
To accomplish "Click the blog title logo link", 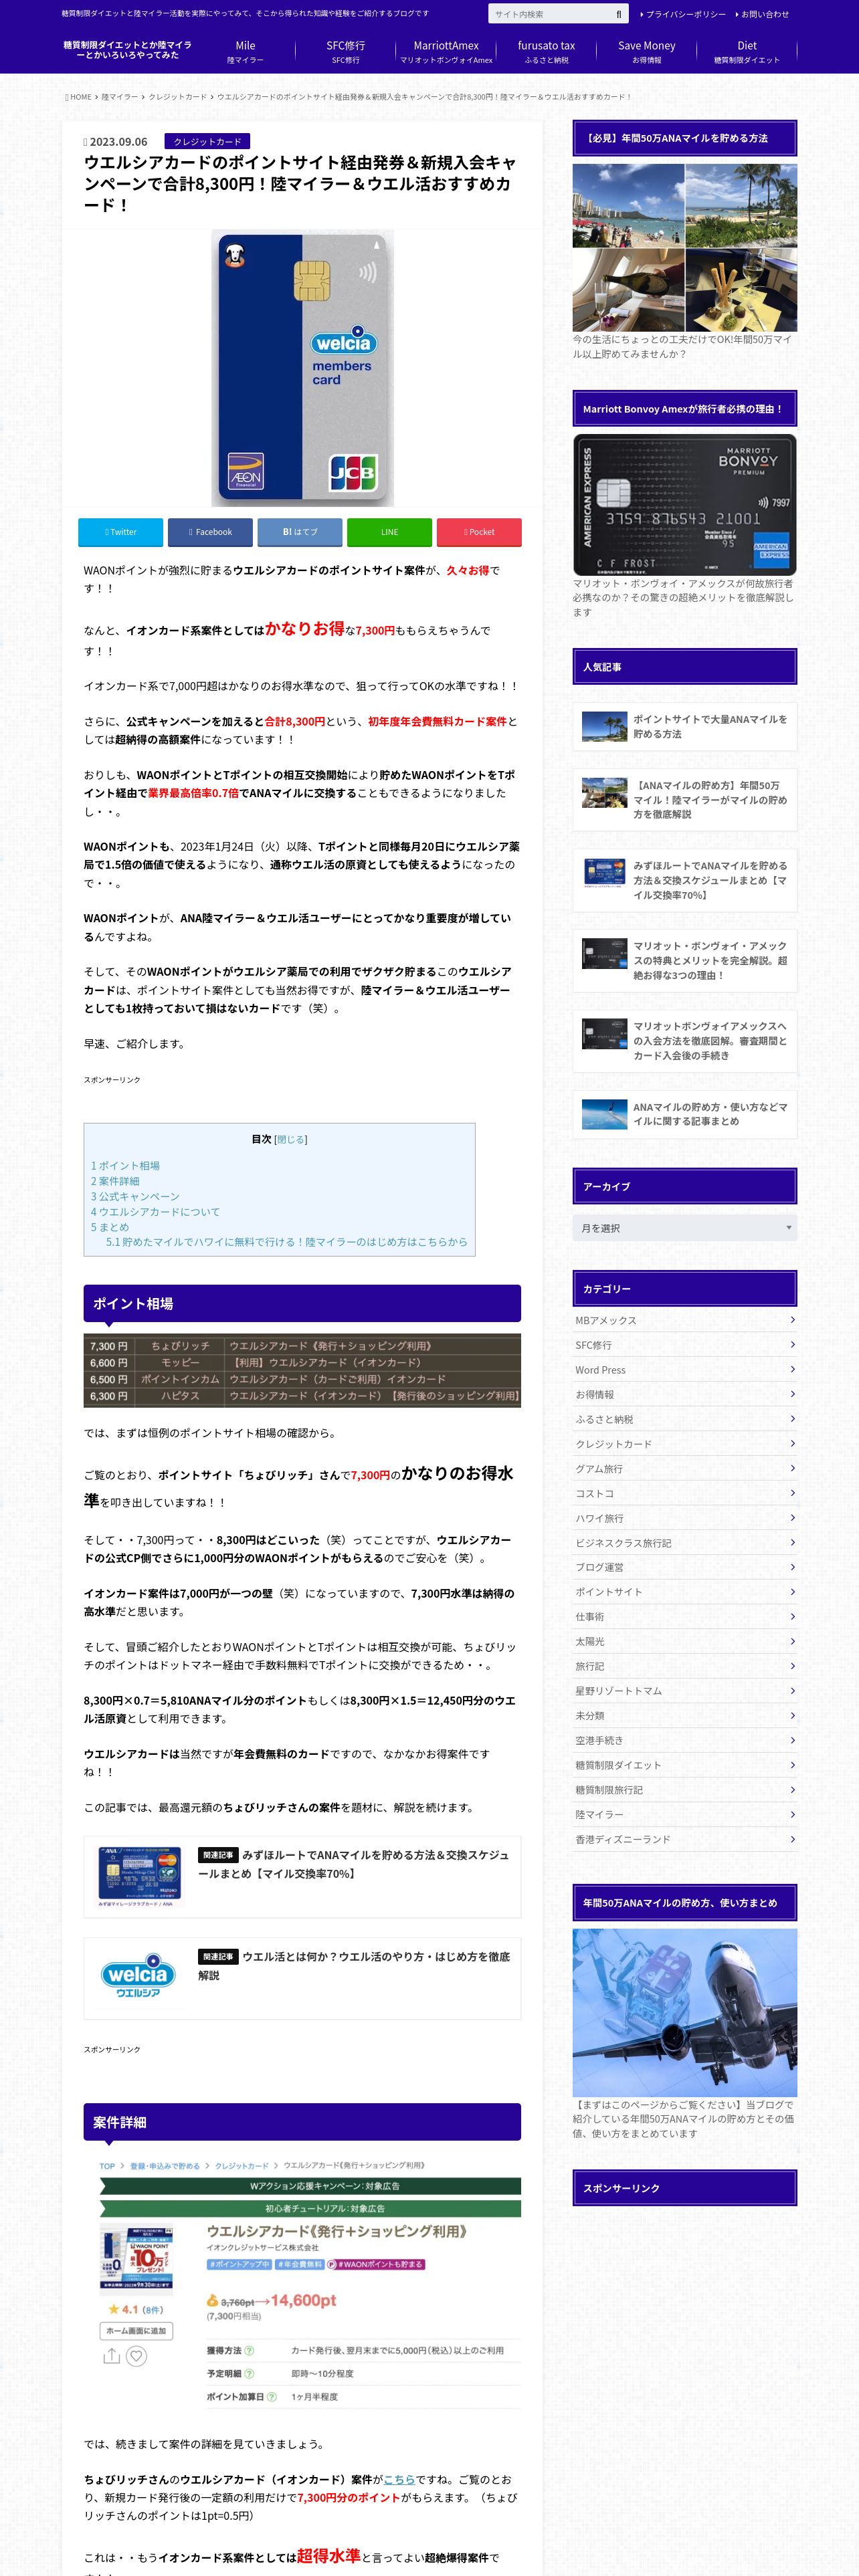I will (x=127, y=50).
